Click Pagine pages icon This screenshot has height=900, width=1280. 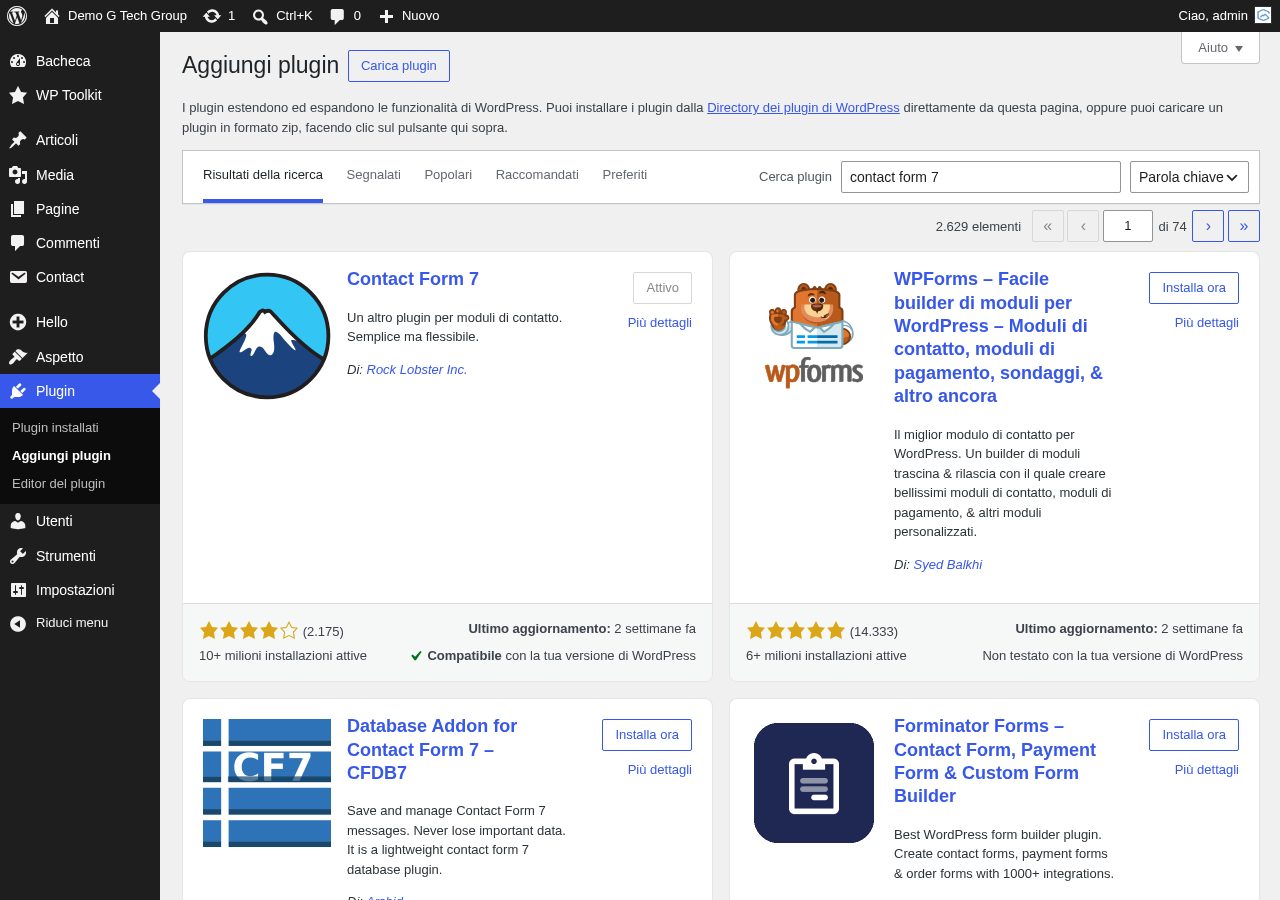[x=18, y=209]
